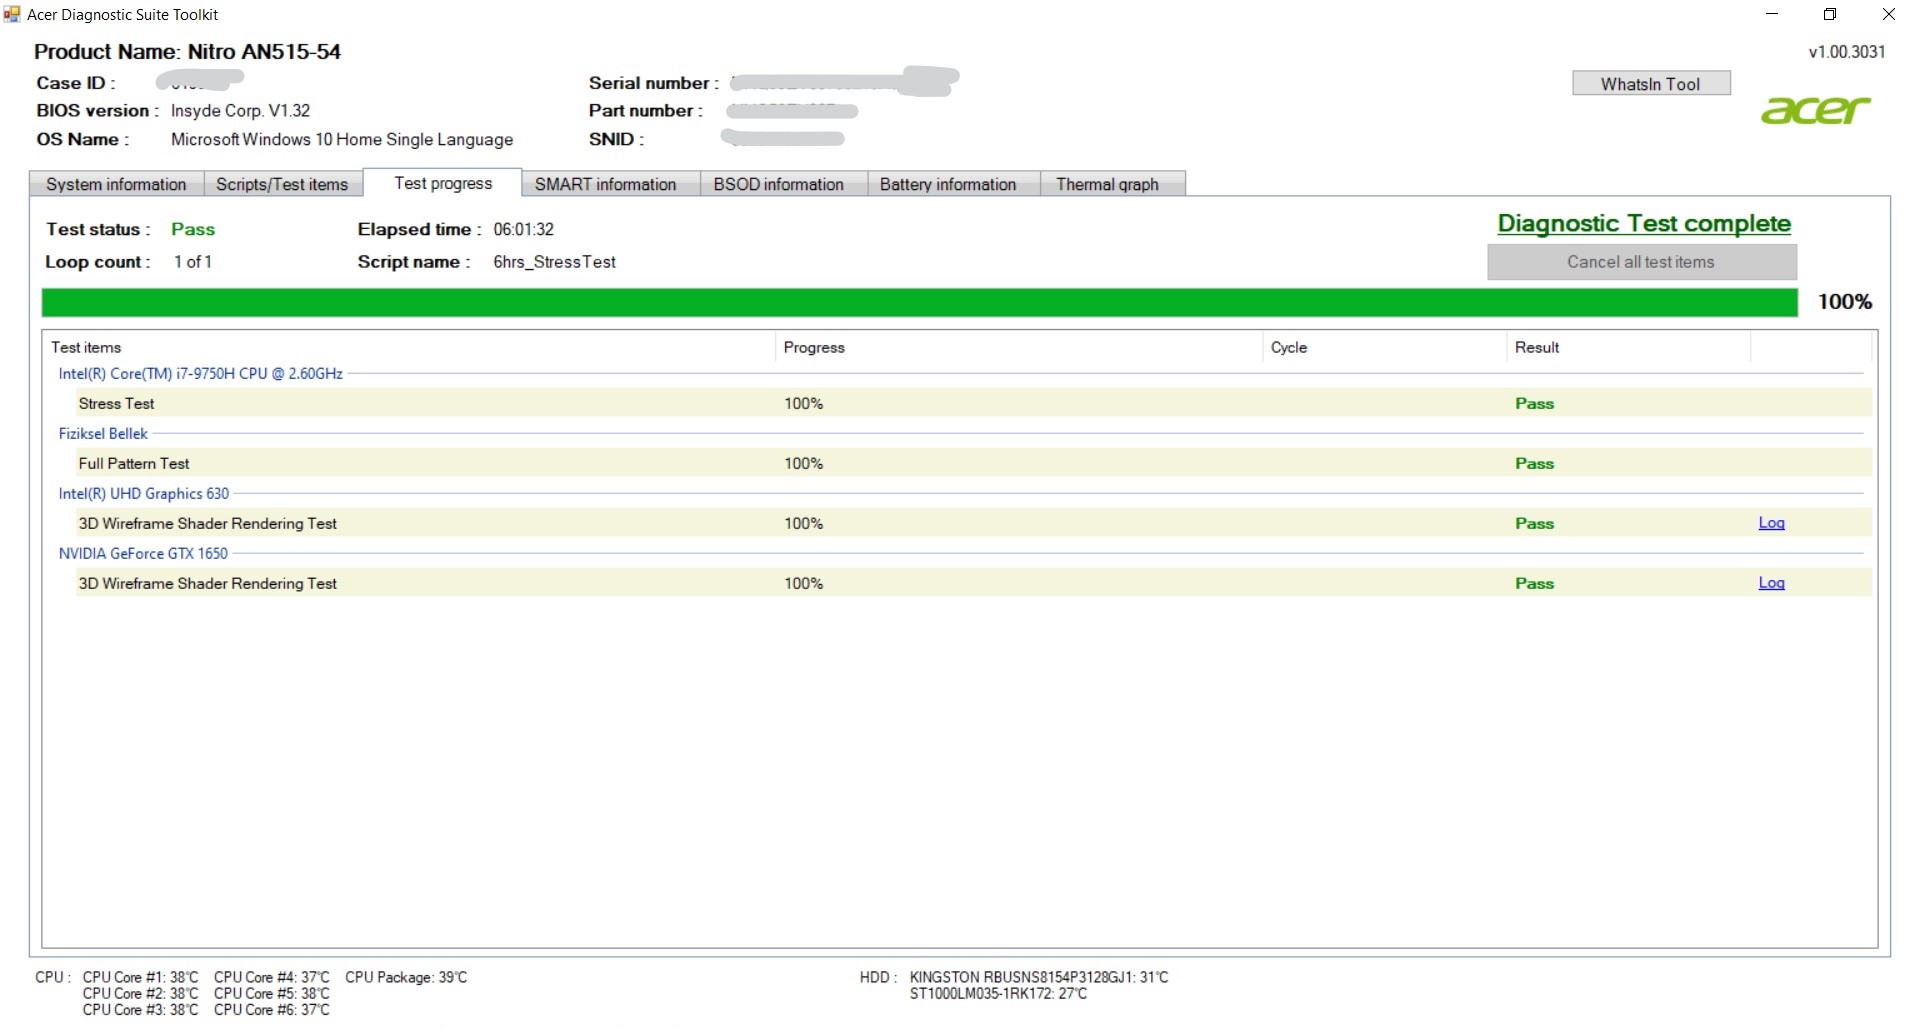Click the loop count value 1 of 1
1913x1029 pixels.
tap(193, 262)
